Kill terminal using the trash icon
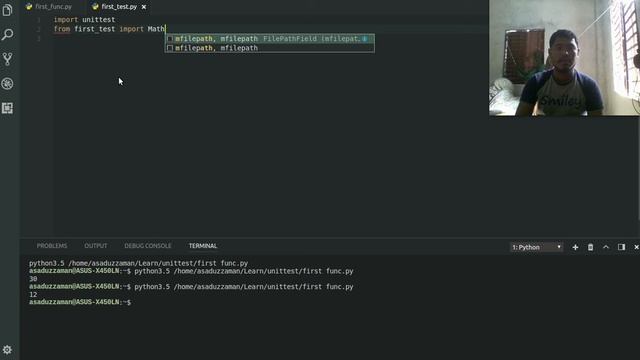Screen dimensions: 640x360 click(x=590, y=247)
